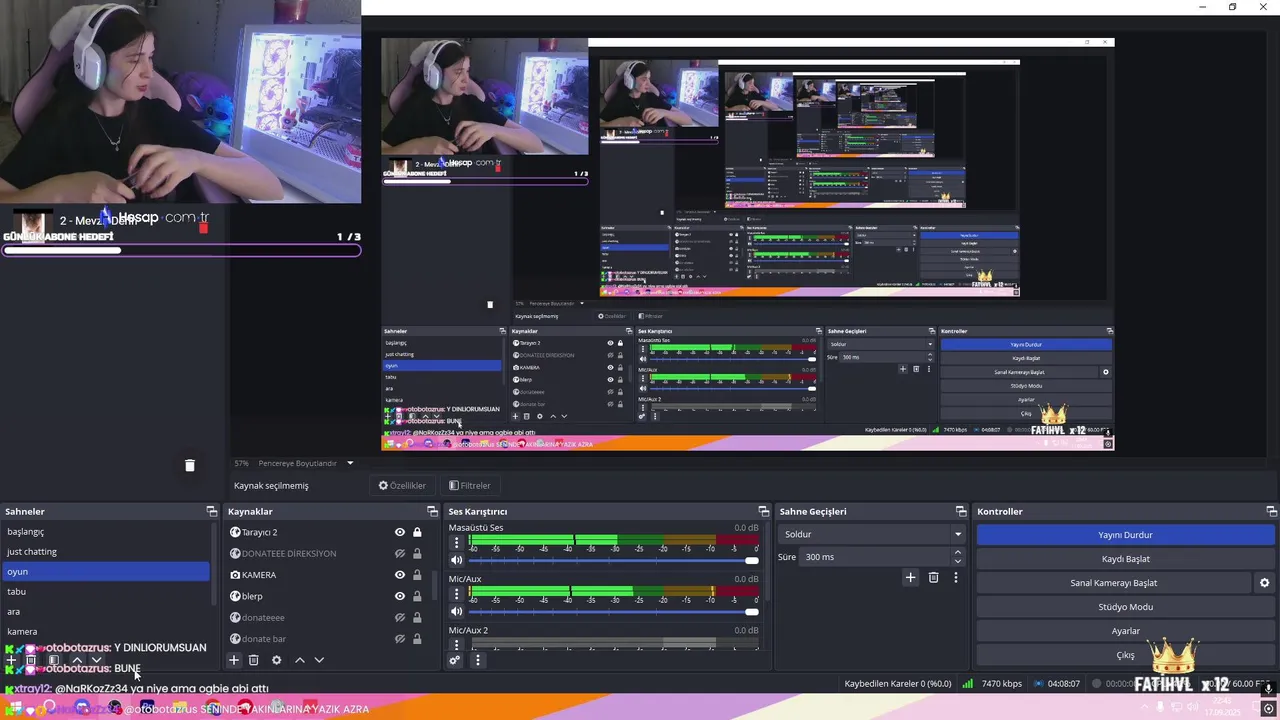Add a scene transition with plus icon
This screenshot has height=720, width=1280.
pyautogui.click(x=910, y=577)
